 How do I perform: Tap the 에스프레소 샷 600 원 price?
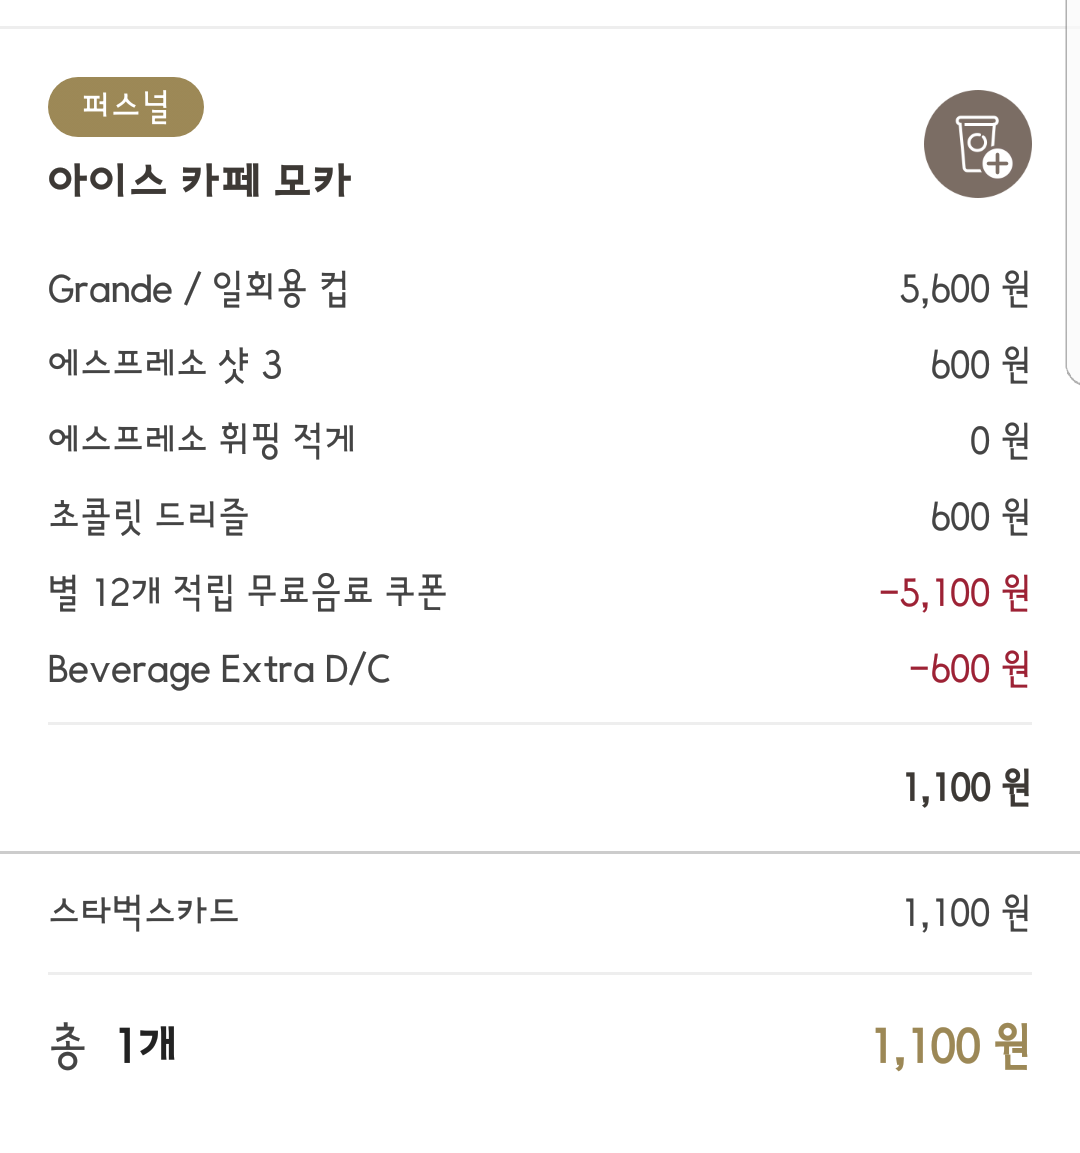[980, 365]
